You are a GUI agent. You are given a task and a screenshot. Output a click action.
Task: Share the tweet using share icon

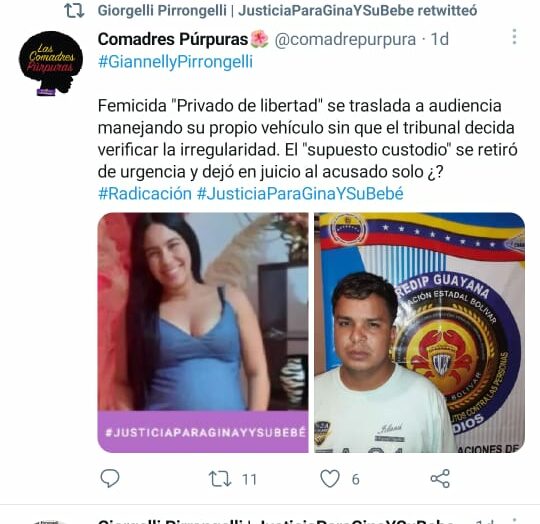pos(440,479)
